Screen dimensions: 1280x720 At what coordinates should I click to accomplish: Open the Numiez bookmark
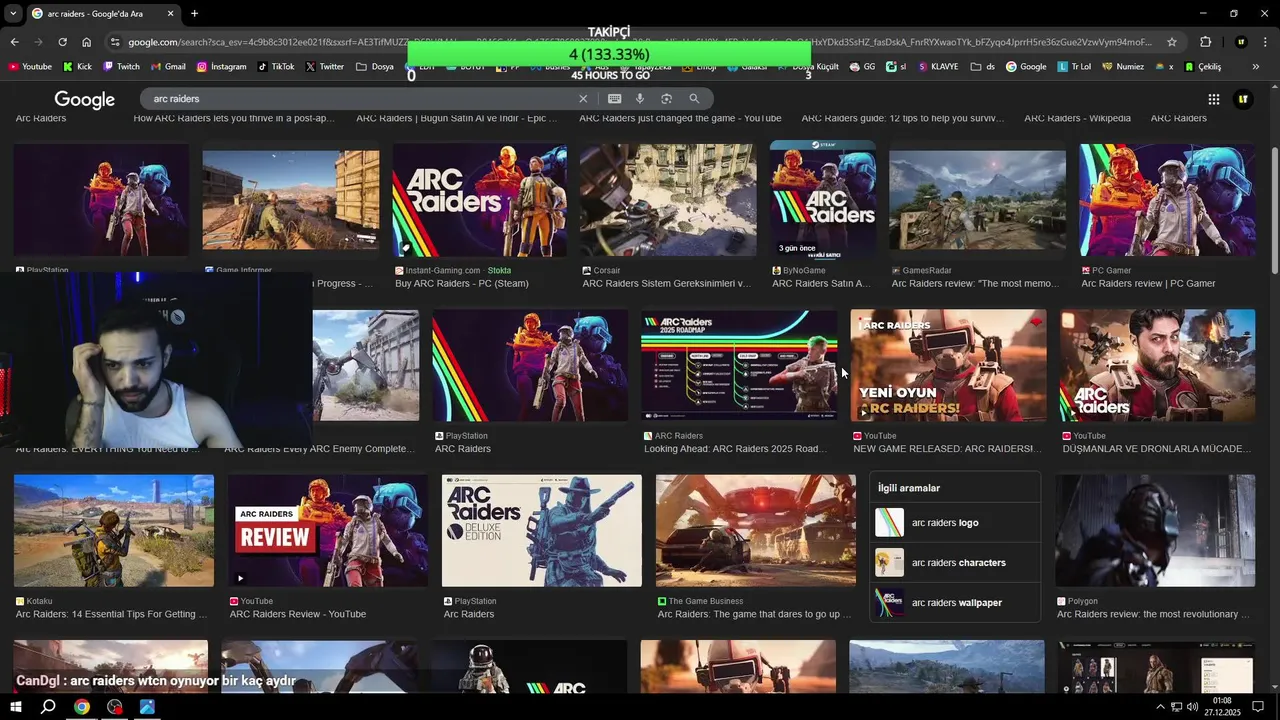pos(1123,67)
